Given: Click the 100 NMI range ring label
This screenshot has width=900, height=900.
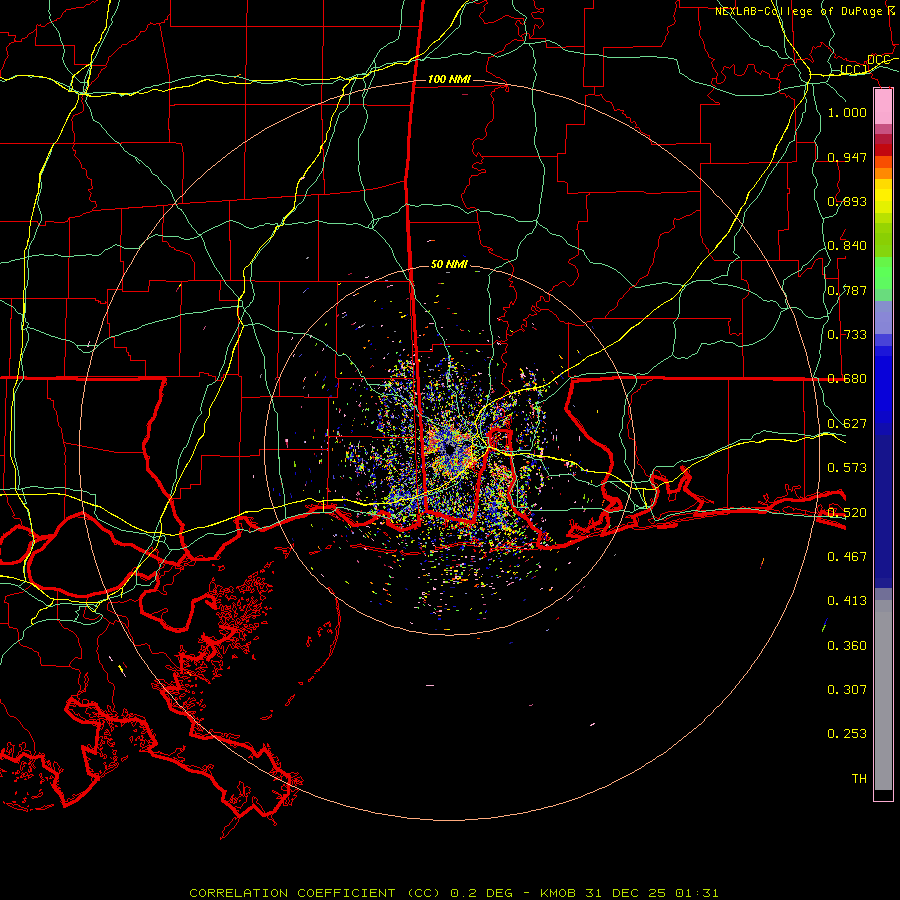Looking at the screenshot, I should pos(449,79).
